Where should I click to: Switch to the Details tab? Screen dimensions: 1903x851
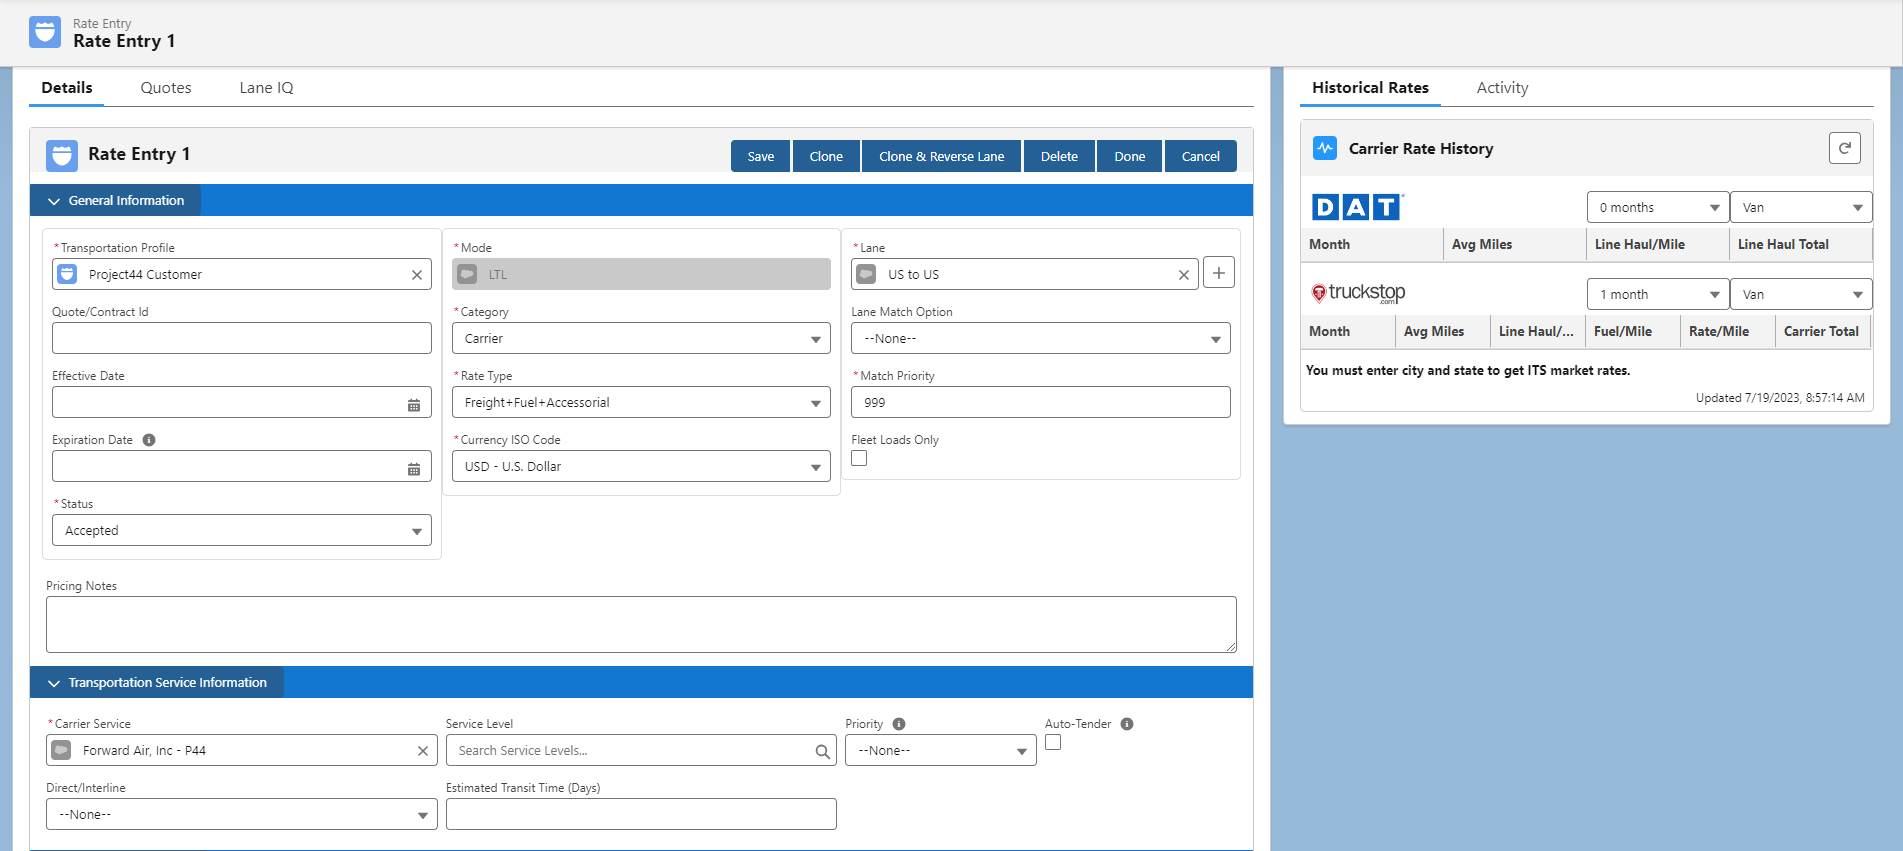click(x=67, y=88)
